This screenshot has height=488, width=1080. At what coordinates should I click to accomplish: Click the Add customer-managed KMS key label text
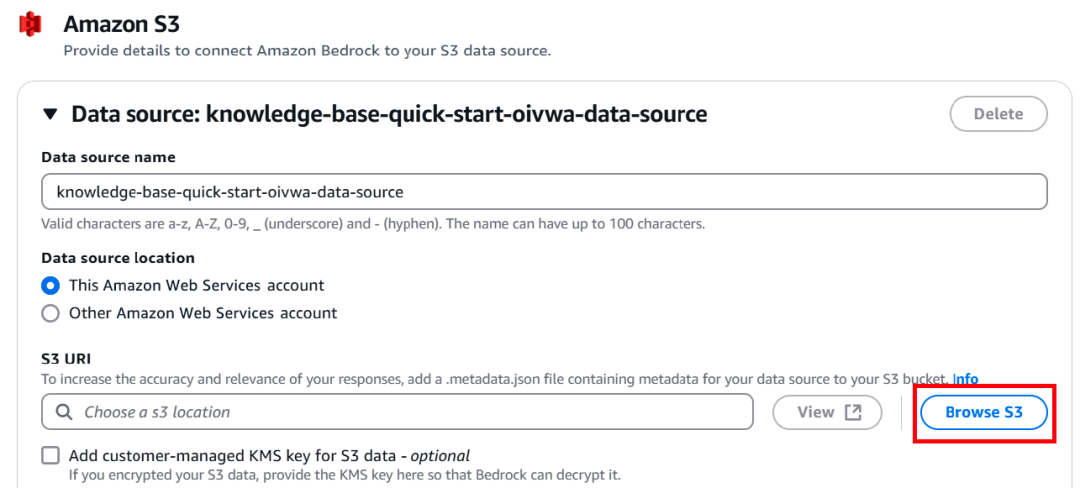point(269,456)
